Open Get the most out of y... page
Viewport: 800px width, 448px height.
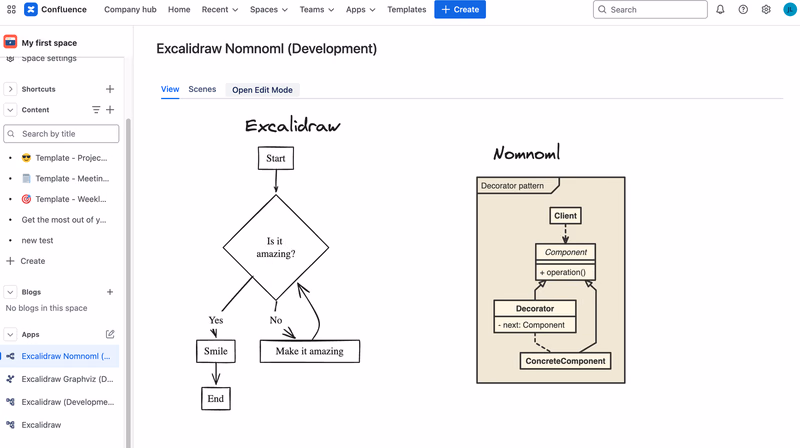64,220
